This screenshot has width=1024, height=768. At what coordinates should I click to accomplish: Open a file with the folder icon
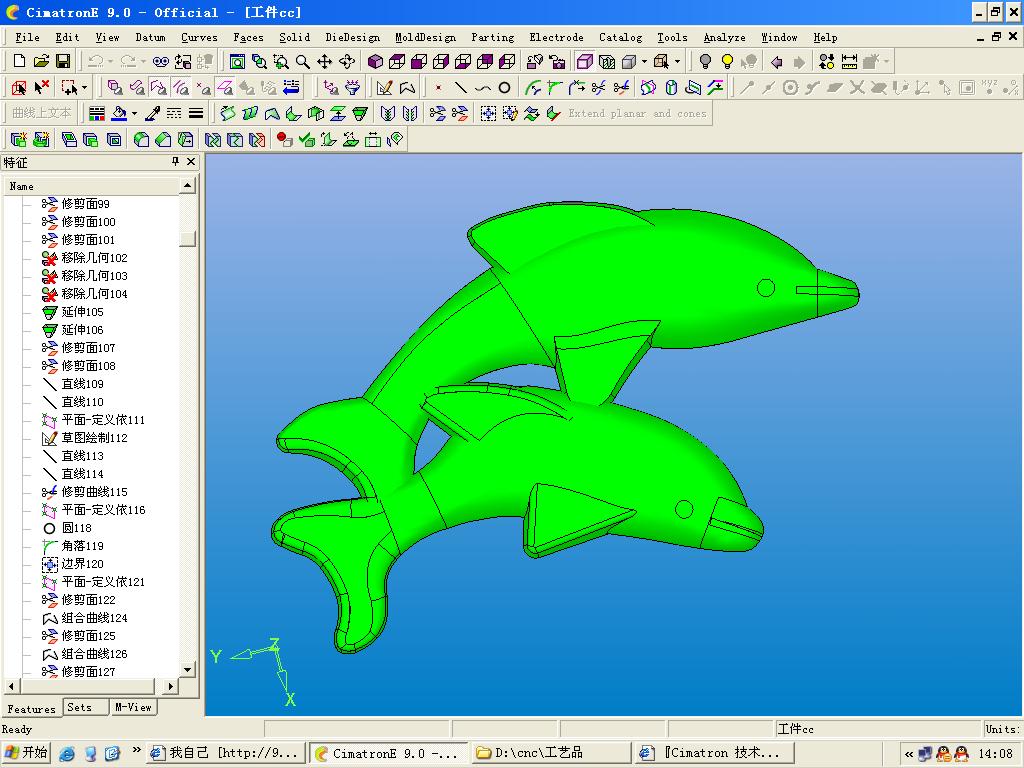pos(41,61)
